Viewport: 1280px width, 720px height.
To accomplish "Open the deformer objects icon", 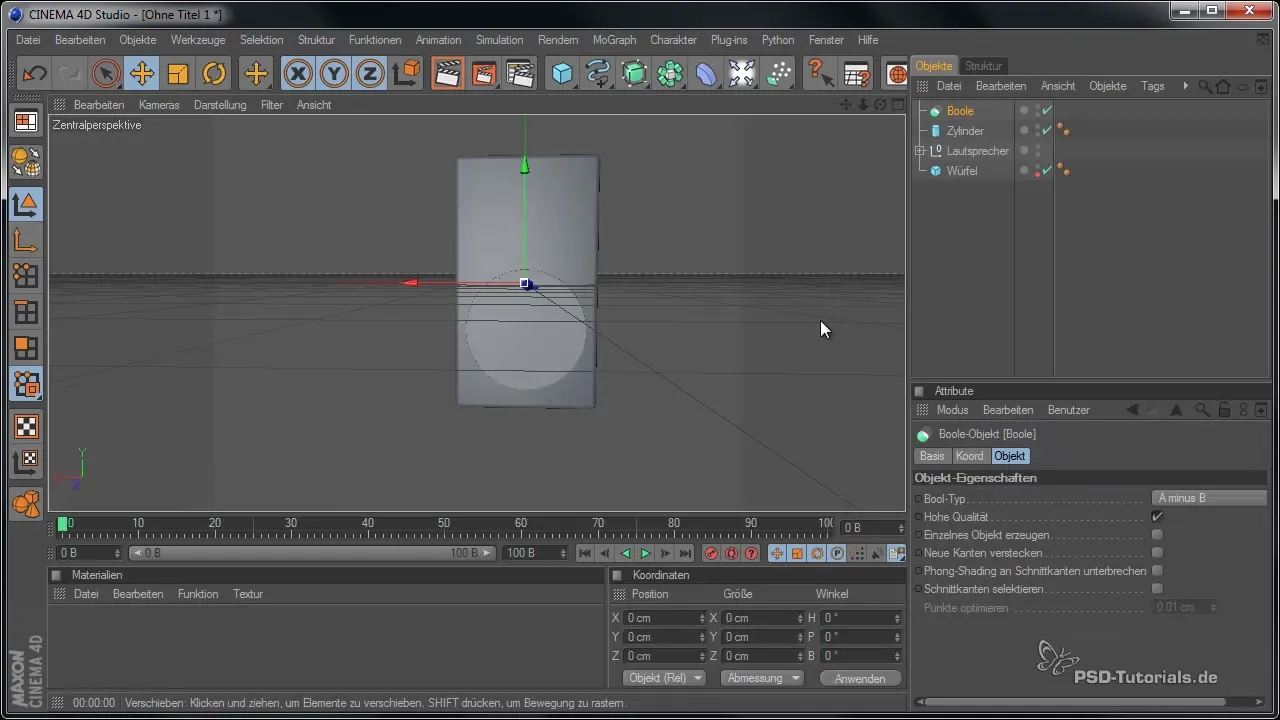I will point(707,74).
